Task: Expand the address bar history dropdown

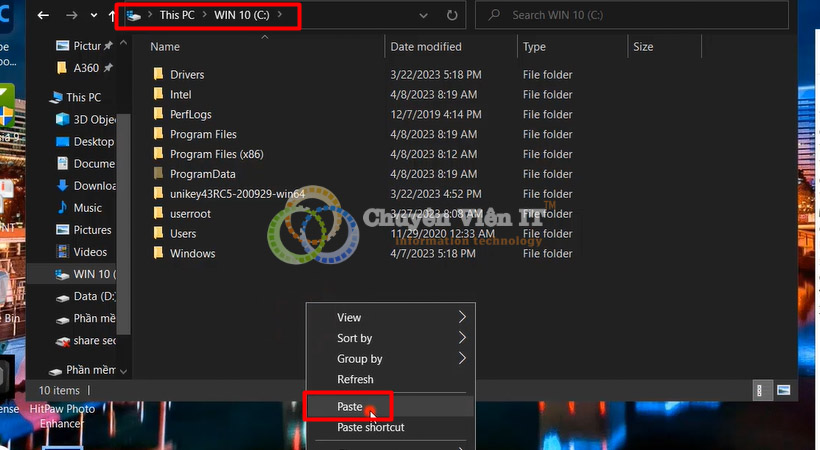Action: click(x=424, y=16)
